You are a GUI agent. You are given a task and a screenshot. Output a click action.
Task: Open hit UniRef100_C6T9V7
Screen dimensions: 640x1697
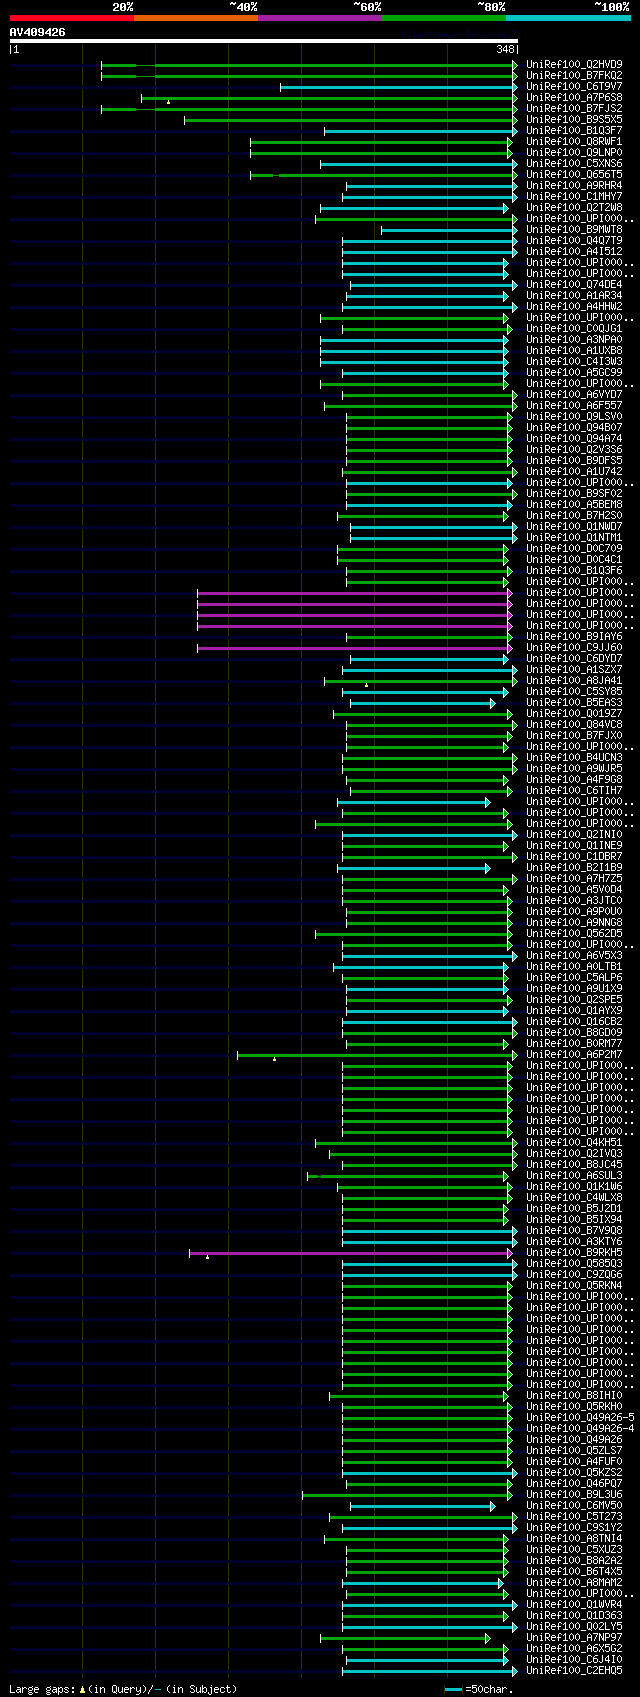pos(574,87)
